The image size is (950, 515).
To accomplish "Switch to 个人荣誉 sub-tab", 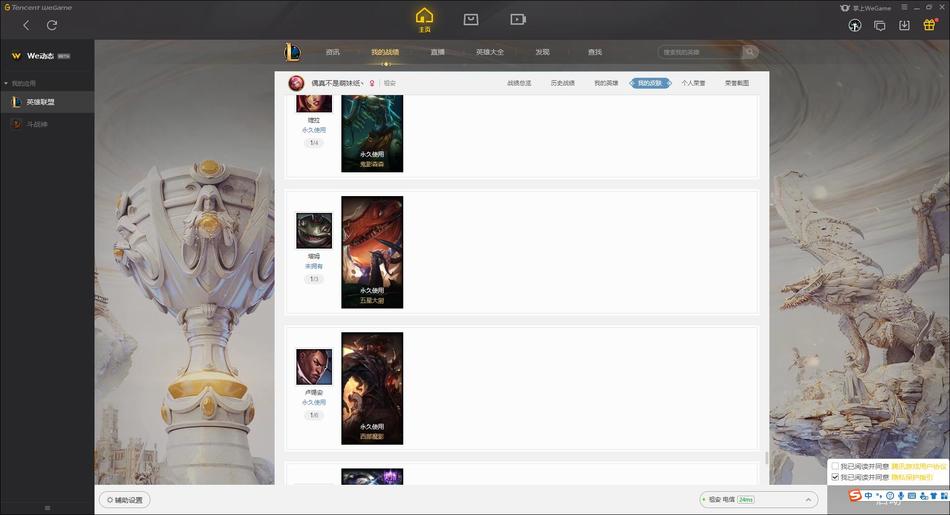I will (694, 83).
